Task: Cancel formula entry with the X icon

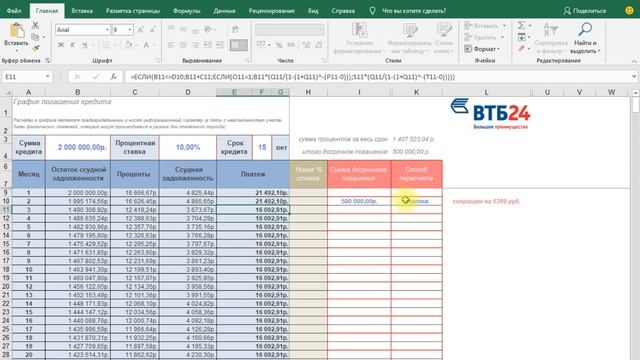Action: click(x=77, y=76)
